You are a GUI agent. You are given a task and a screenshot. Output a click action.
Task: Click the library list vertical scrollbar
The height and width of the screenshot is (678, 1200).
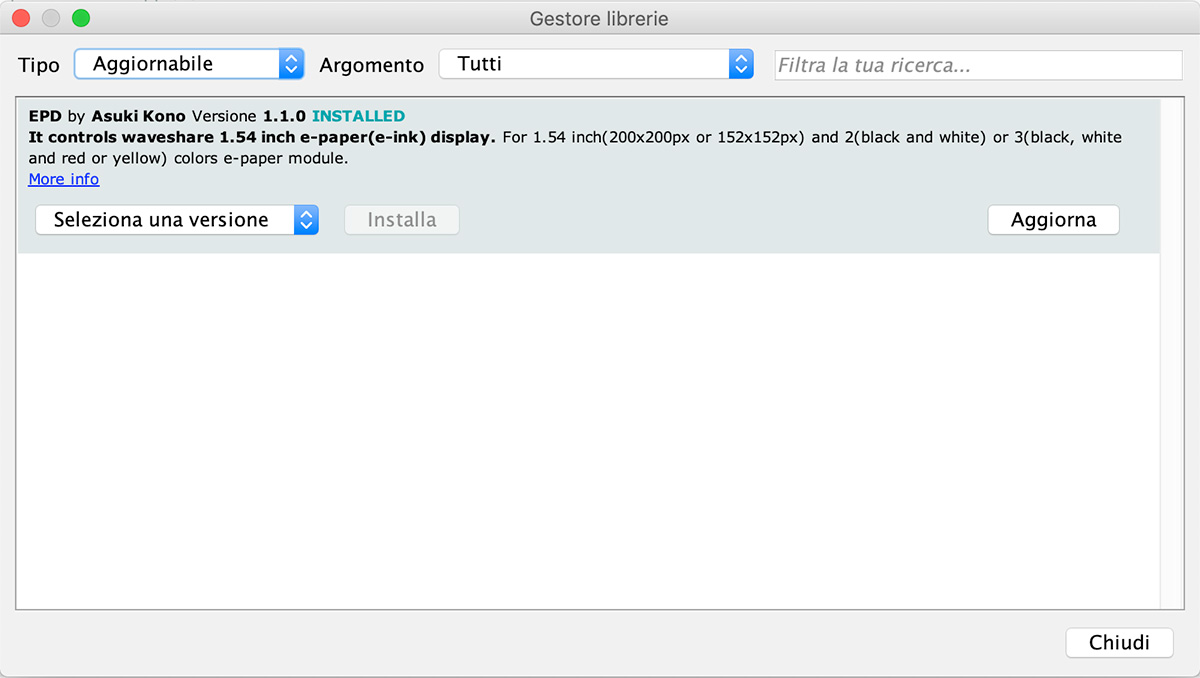coord(1168,350)
